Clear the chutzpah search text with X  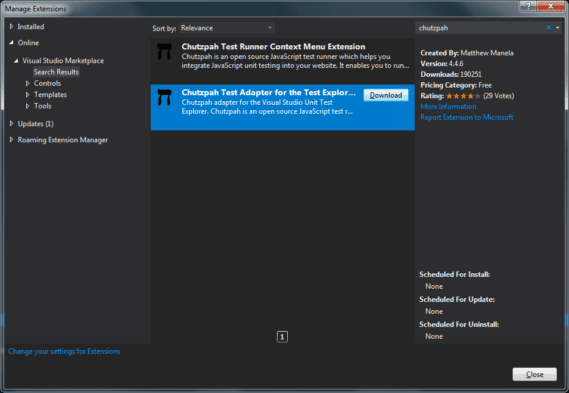pyautogui.click(x=548, y=28)
